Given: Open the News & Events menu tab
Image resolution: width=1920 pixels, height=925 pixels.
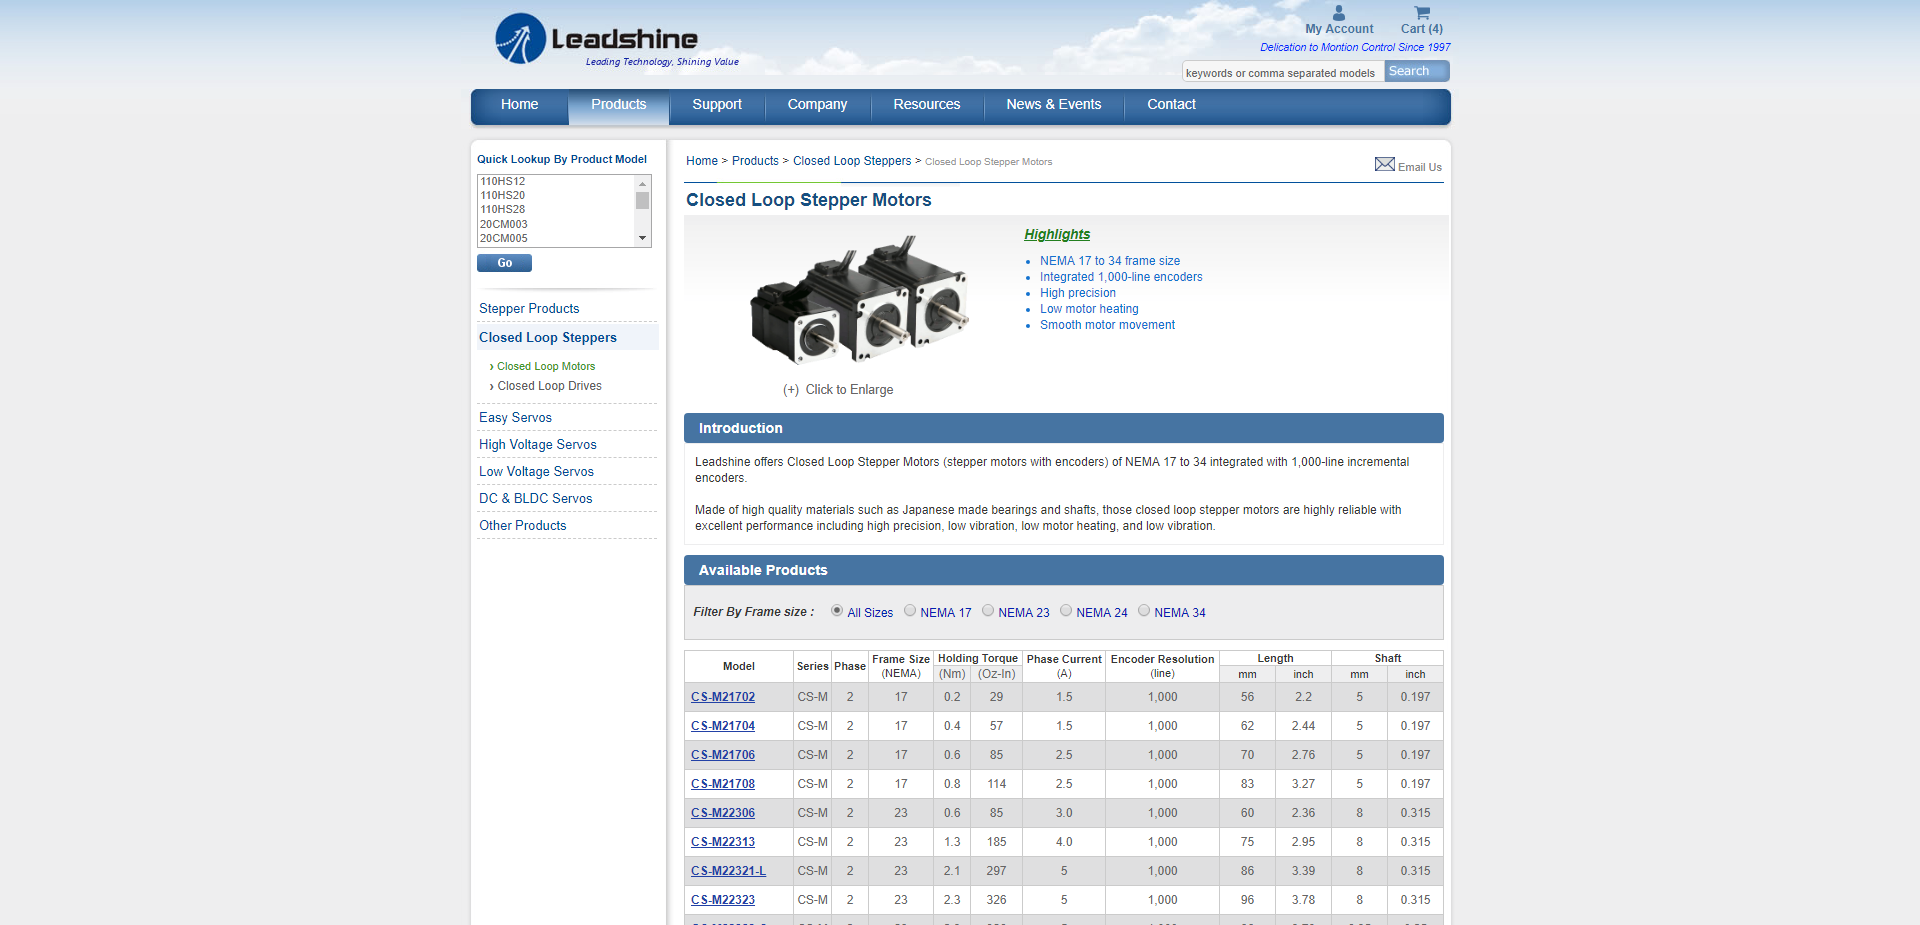Looking at the screenshot, I should (x=1054, y=105).
